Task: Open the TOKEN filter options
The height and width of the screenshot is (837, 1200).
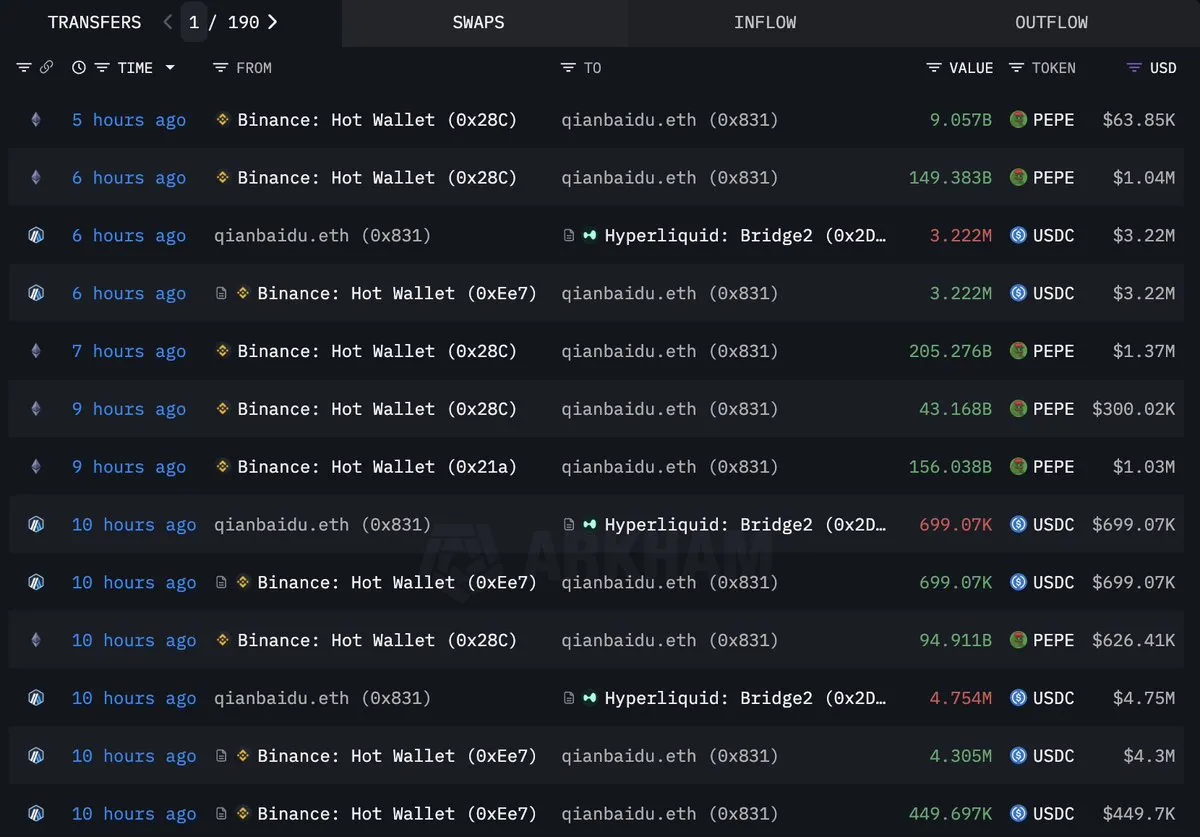Action: (1016, 68)
